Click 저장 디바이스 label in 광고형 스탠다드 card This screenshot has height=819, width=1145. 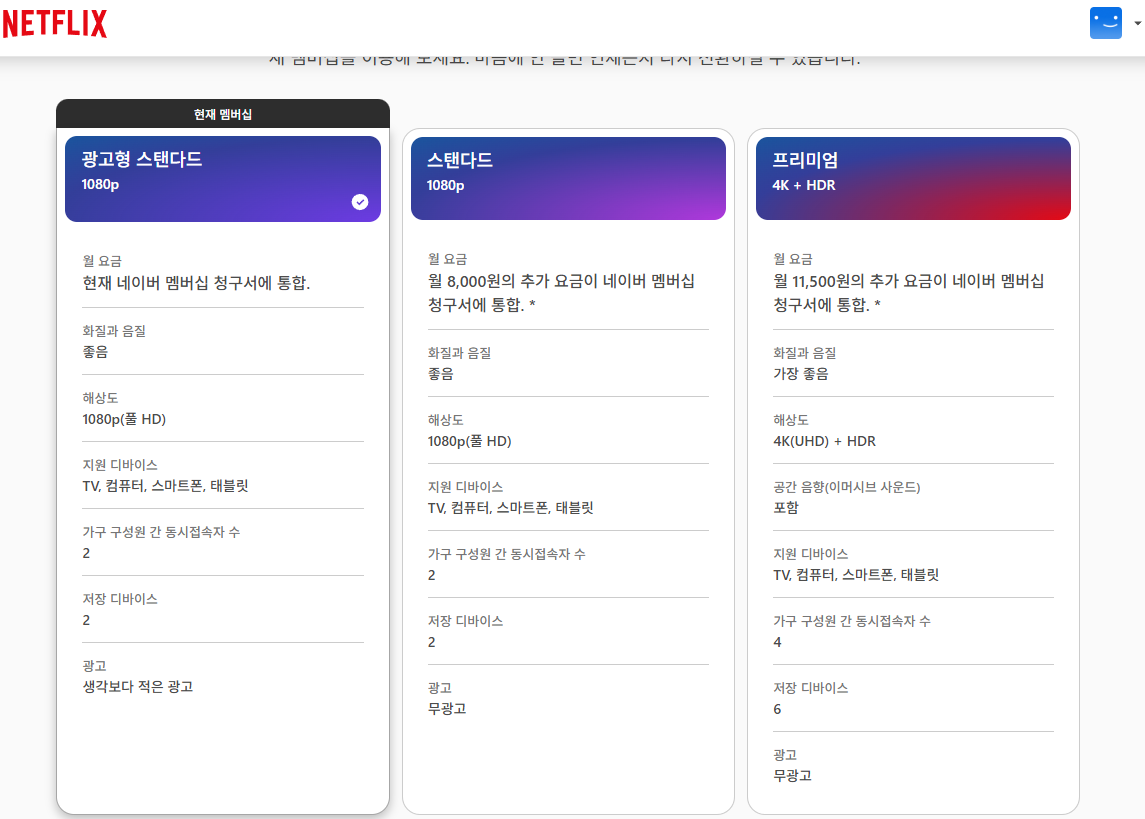(x=120, y=599)
